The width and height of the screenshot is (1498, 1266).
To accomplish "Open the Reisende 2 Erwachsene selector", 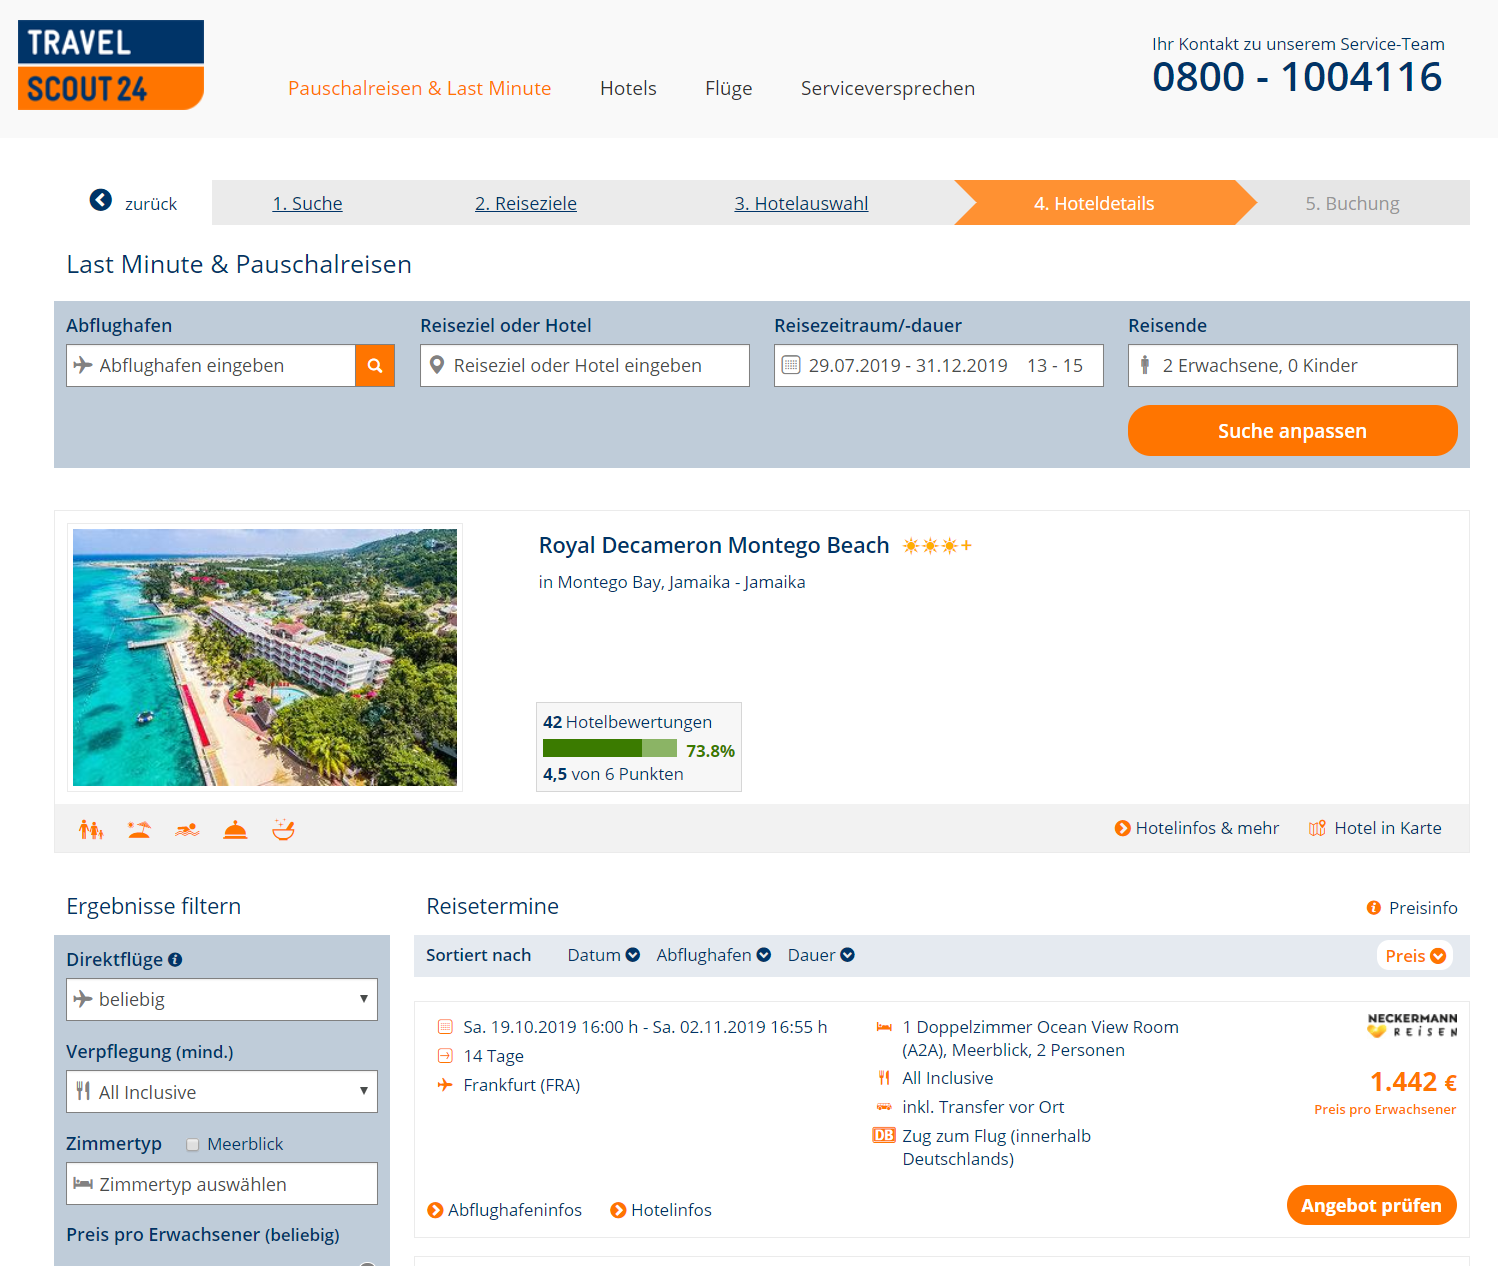I will (1292, 366).
